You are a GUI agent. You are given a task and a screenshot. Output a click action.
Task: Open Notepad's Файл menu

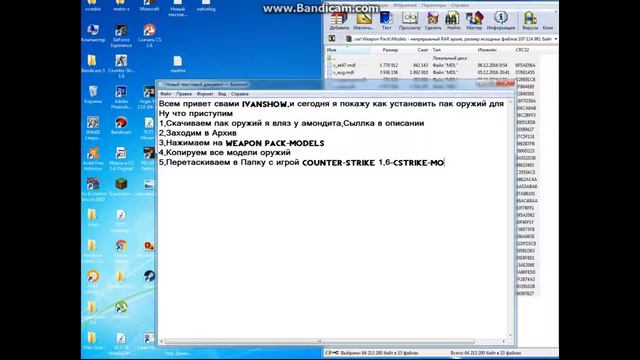[166, 94]
